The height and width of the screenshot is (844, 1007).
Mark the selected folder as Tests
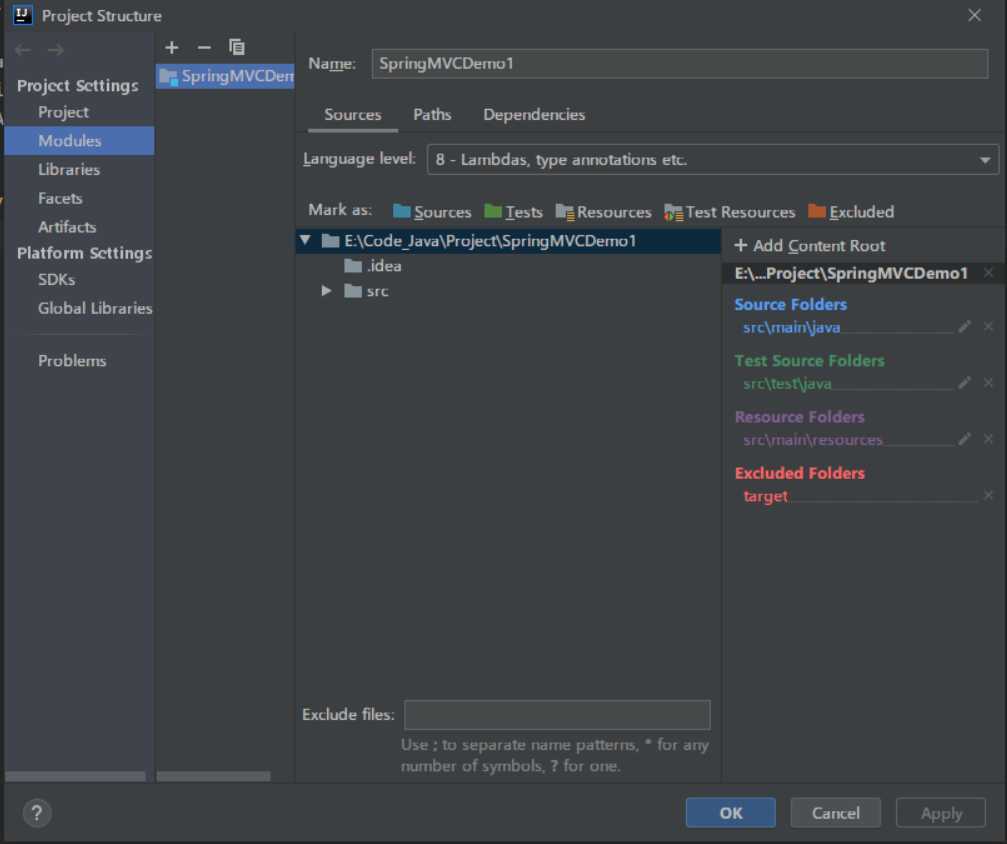click(x=513, y=211)
